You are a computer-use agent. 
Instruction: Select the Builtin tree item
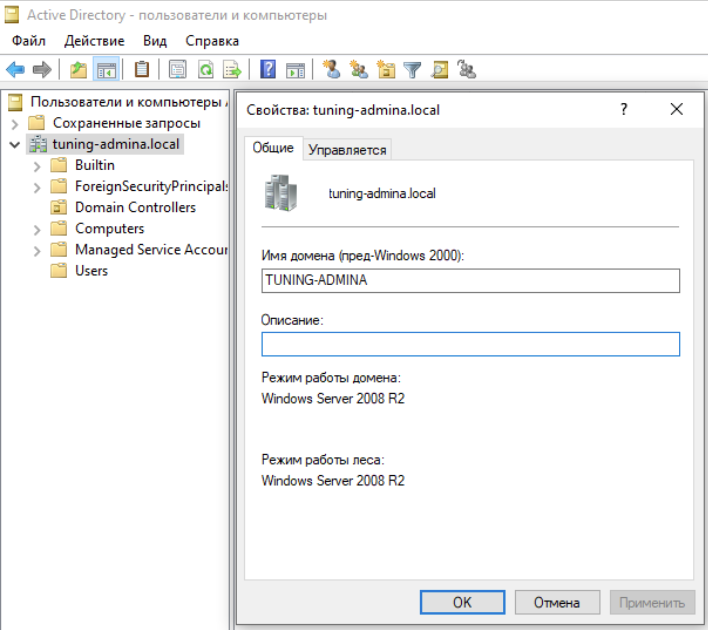(95, 165)
